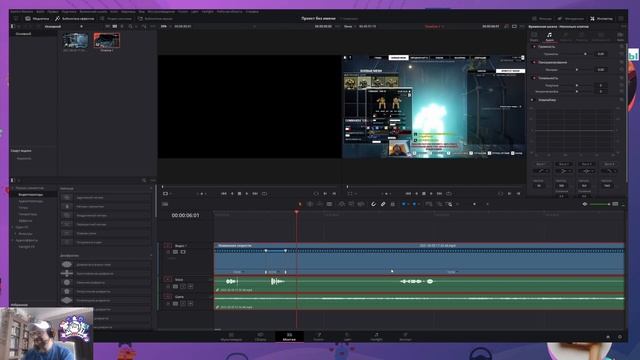This screenshot has height=360, width=640.
Task: Open the Микшер panel button
Action: pyautogui.click(x=542, y=18)
